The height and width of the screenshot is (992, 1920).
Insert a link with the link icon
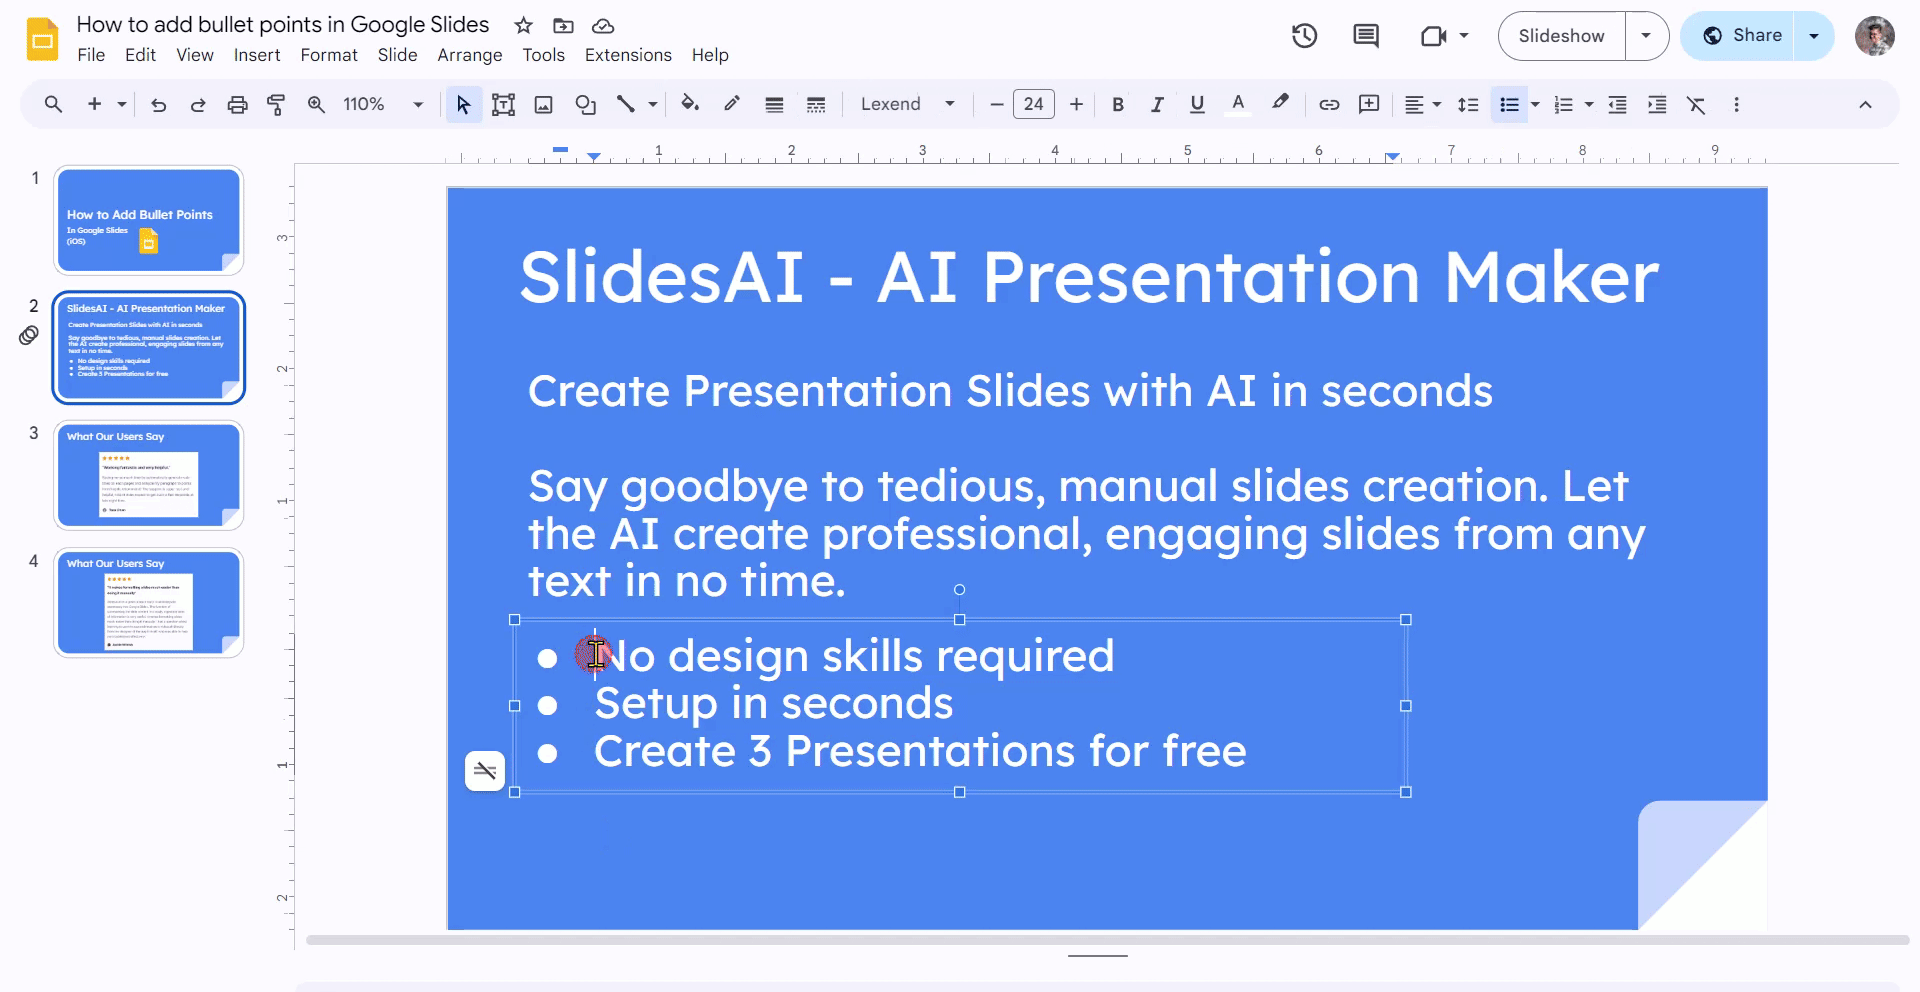tap(1329, 104)
